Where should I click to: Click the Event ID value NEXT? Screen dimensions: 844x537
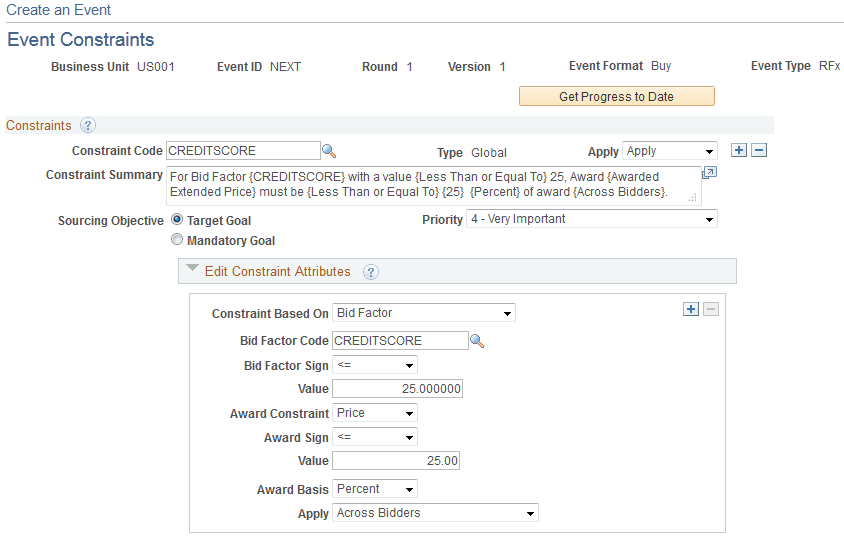click(285, 67)
